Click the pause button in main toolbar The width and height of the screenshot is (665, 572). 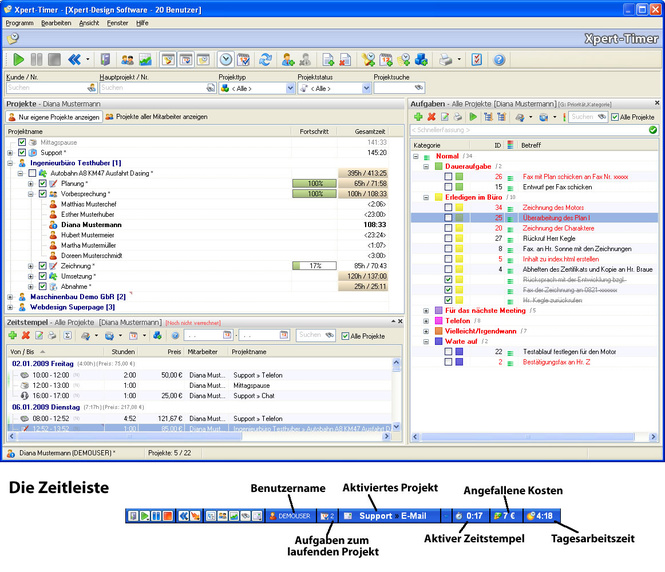click(36, 60)
